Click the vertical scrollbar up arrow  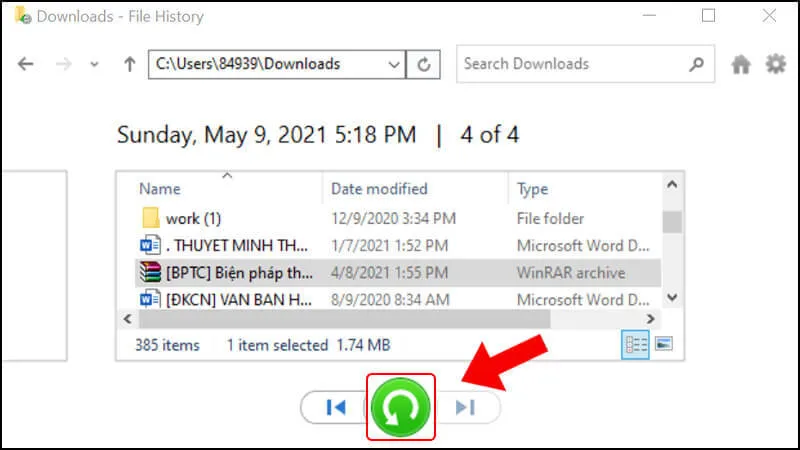click(x=672, y=185)
